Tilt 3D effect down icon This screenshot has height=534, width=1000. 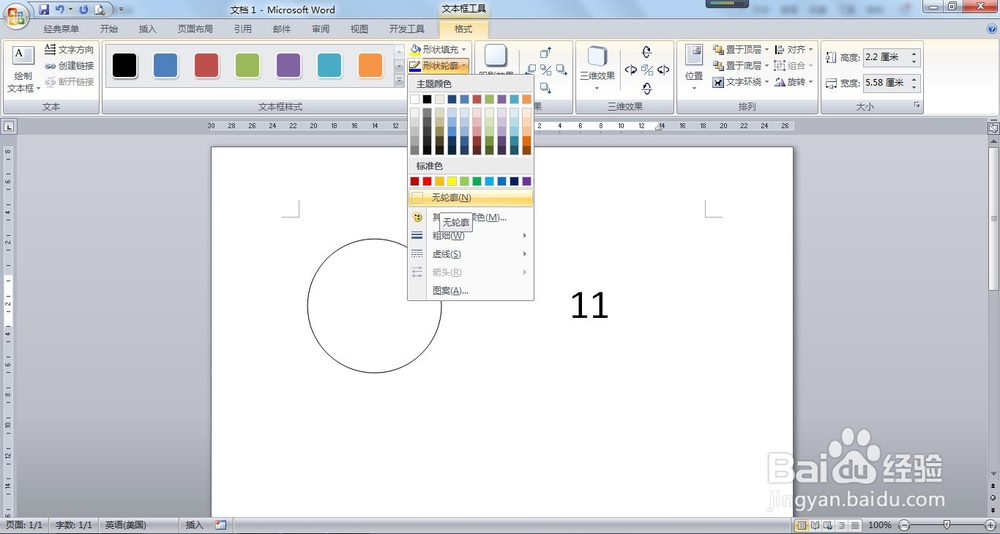(x=647, y=88)
